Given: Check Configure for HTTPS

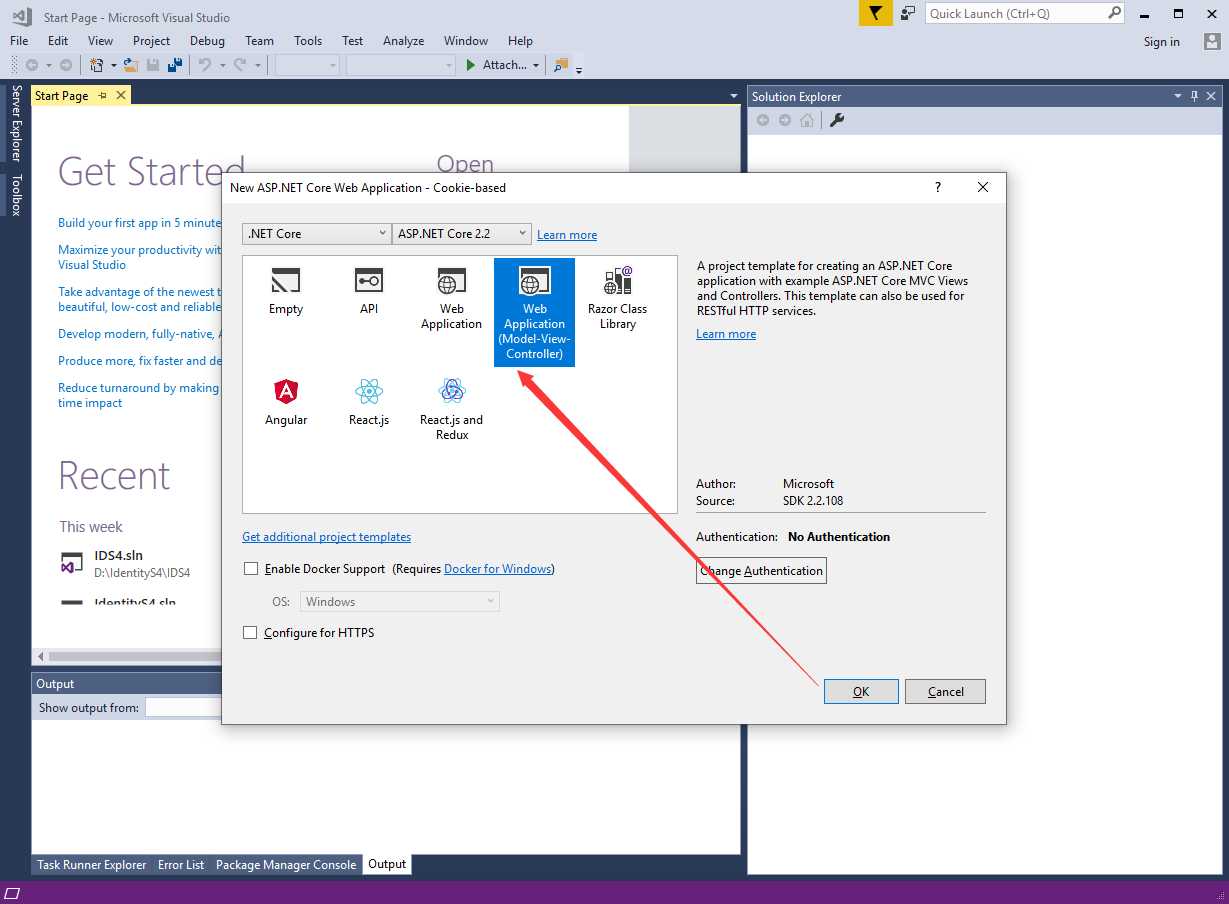Looking at the screenshot, I should pos(251,633).
